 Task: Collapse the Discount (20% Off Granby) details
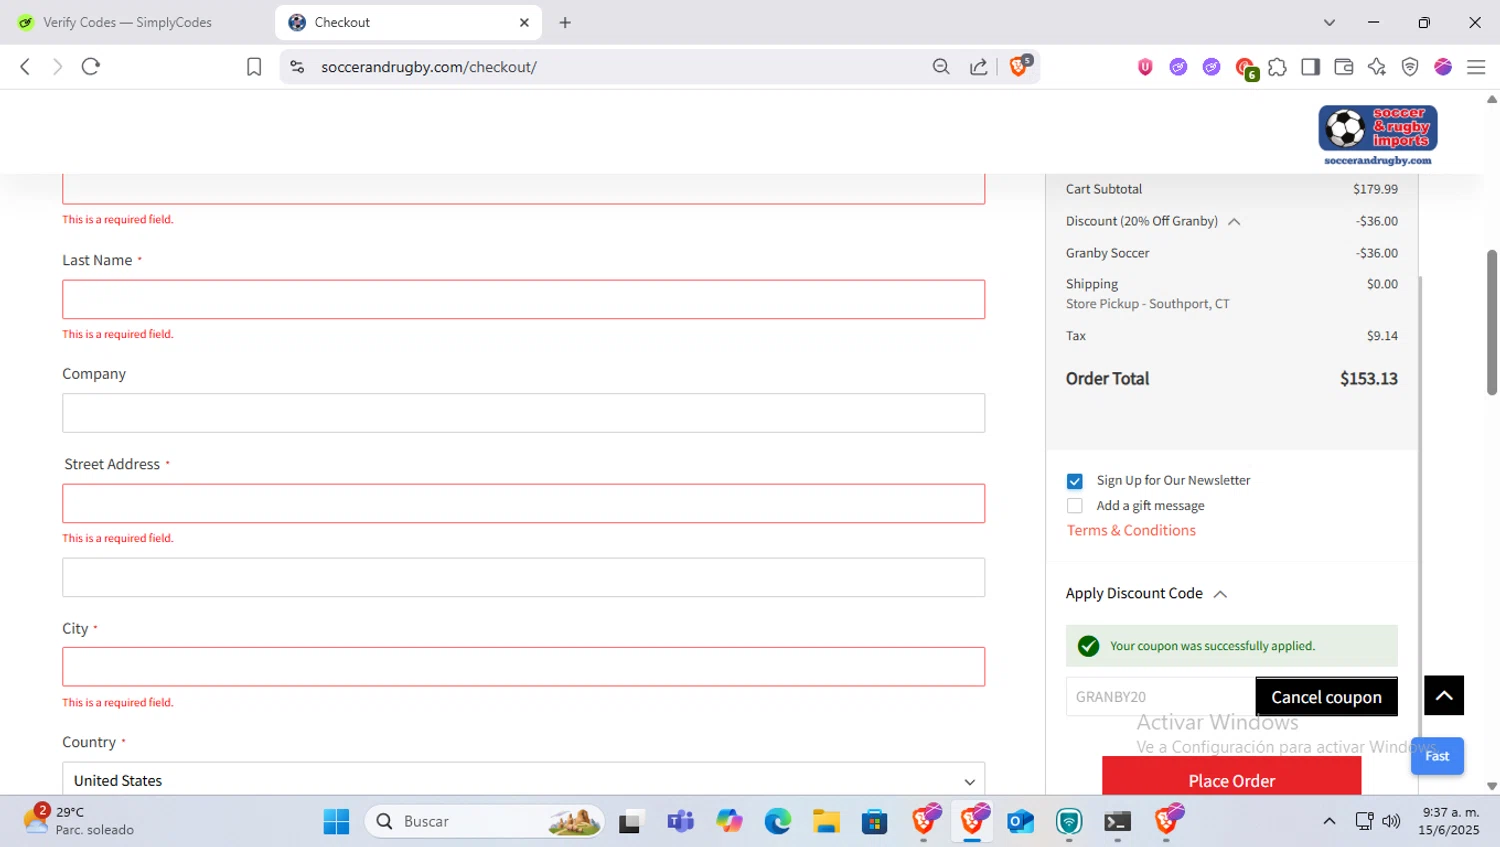click(1234, 222)
